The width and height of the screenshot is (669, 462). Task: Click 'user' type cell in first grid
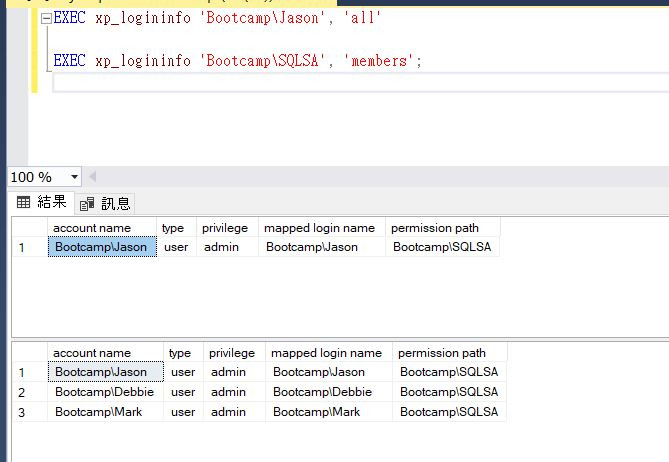point(177,247)
